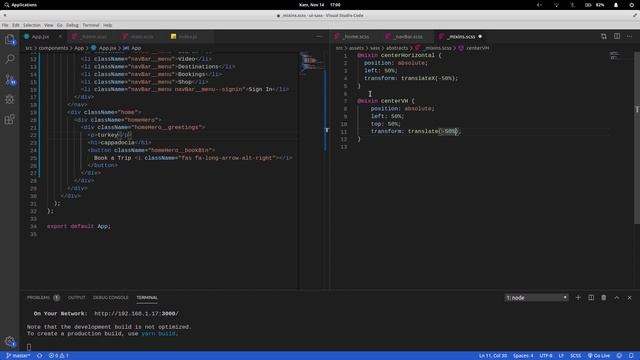Open the power menu in top panel

631,5
